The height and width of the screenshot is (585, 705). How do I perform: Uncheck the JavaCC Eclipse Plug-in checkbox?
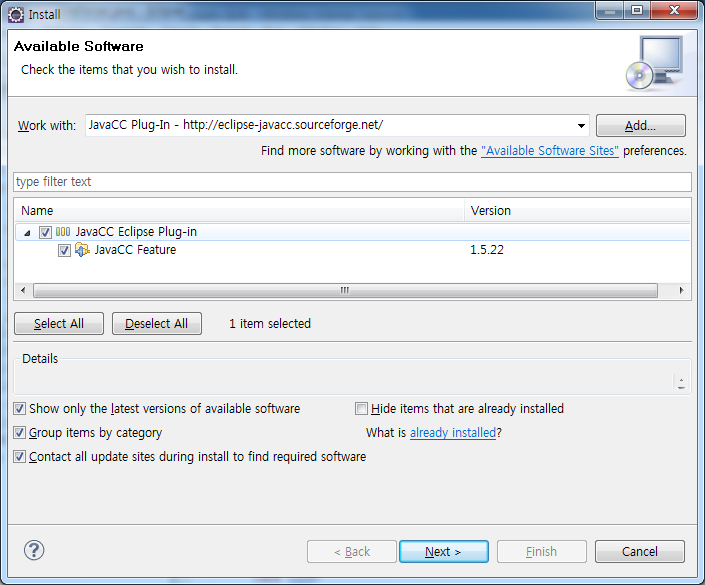(x=45, y=232)
